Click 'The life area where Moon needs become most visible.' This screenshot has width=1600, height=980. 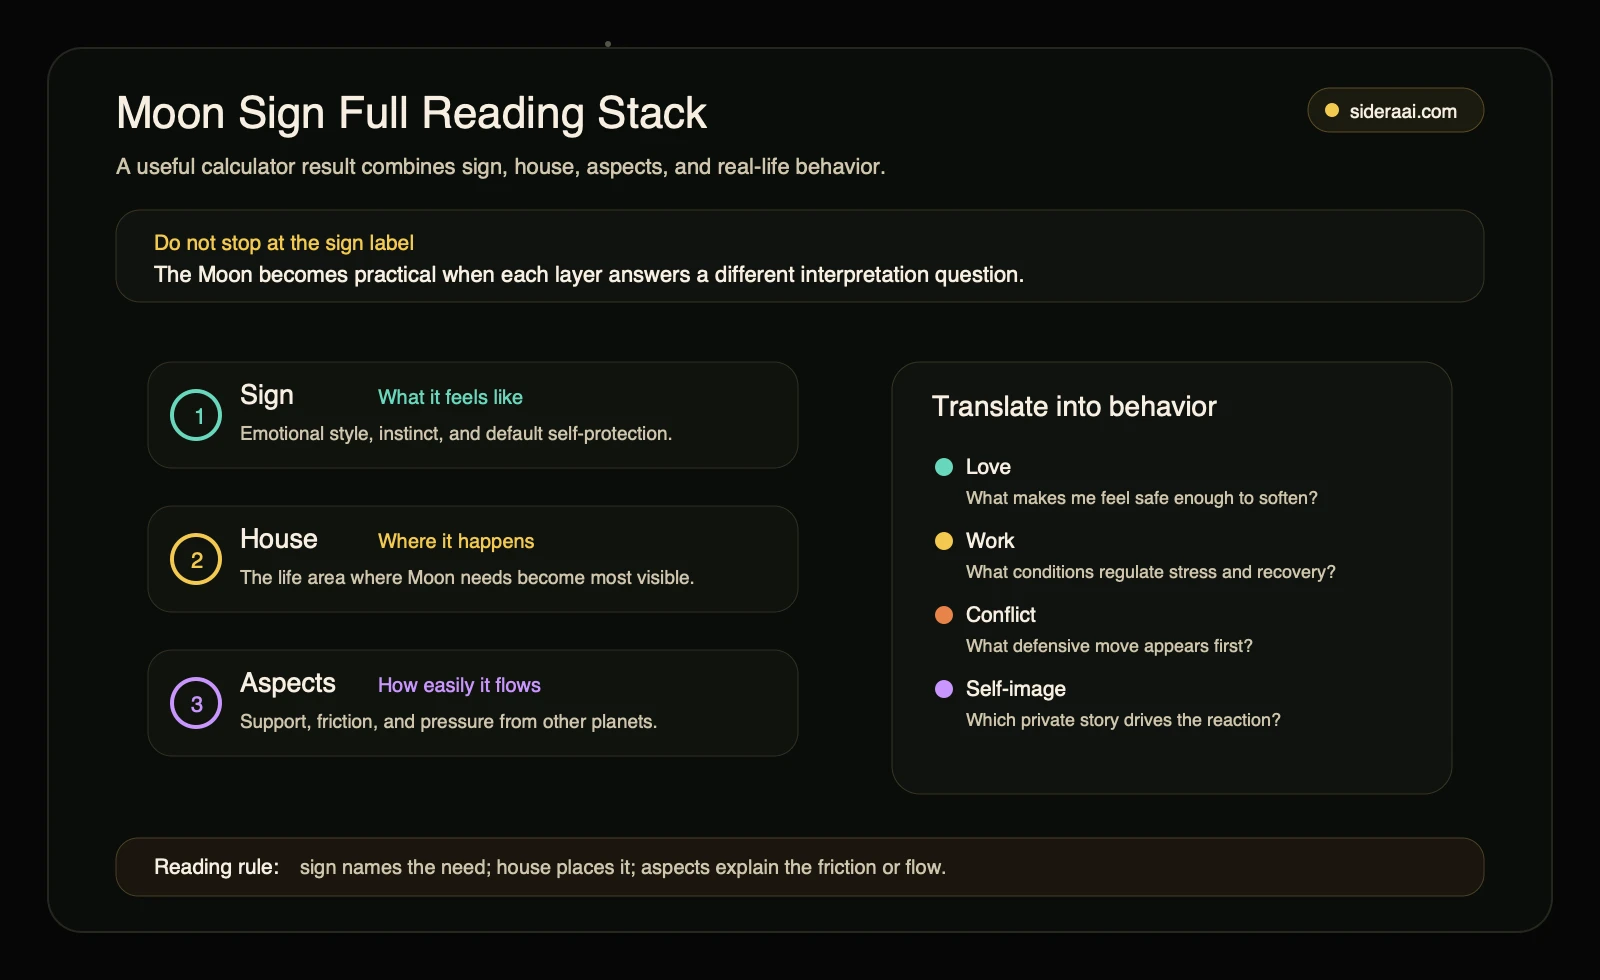[x=467, y=577]
